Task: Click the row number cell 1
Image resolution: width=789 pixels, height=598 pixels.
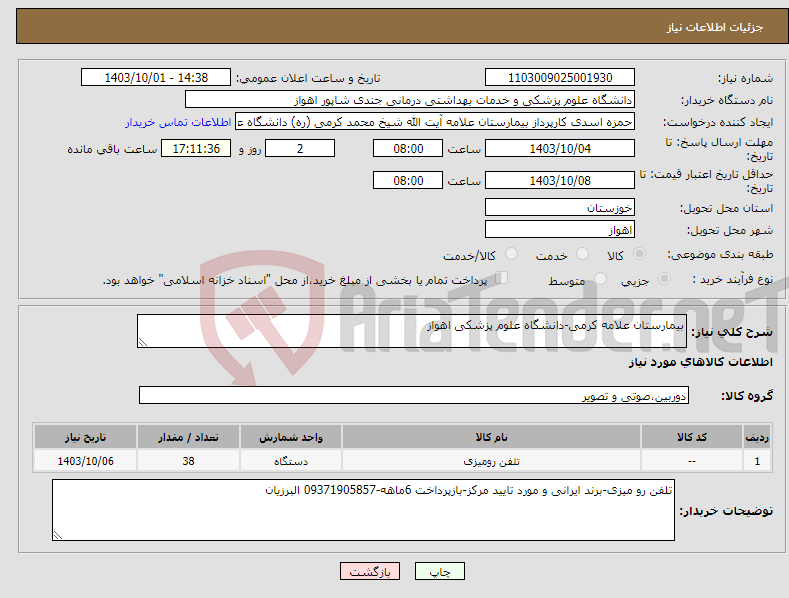Action: point(757,461)
